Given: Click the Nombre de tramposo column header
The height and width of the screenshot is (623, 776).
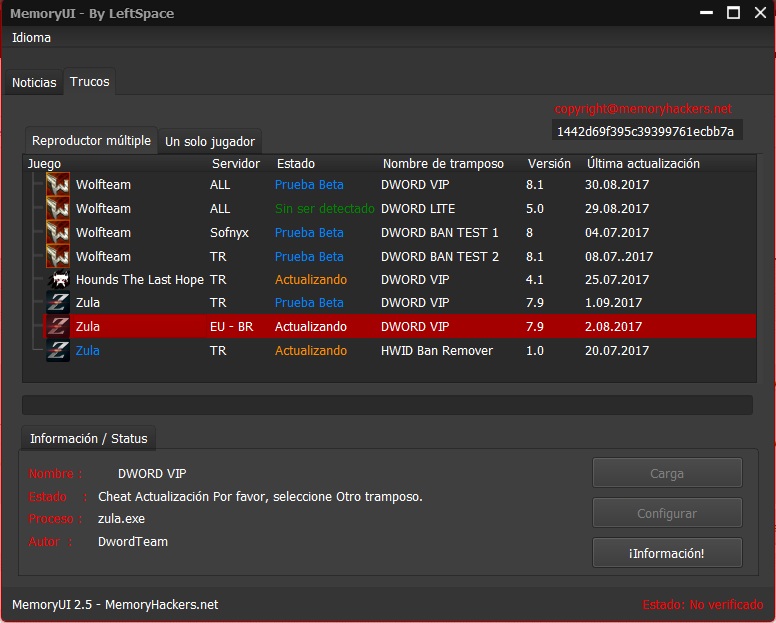Looking at the screenshot, I should click(443, 163).
